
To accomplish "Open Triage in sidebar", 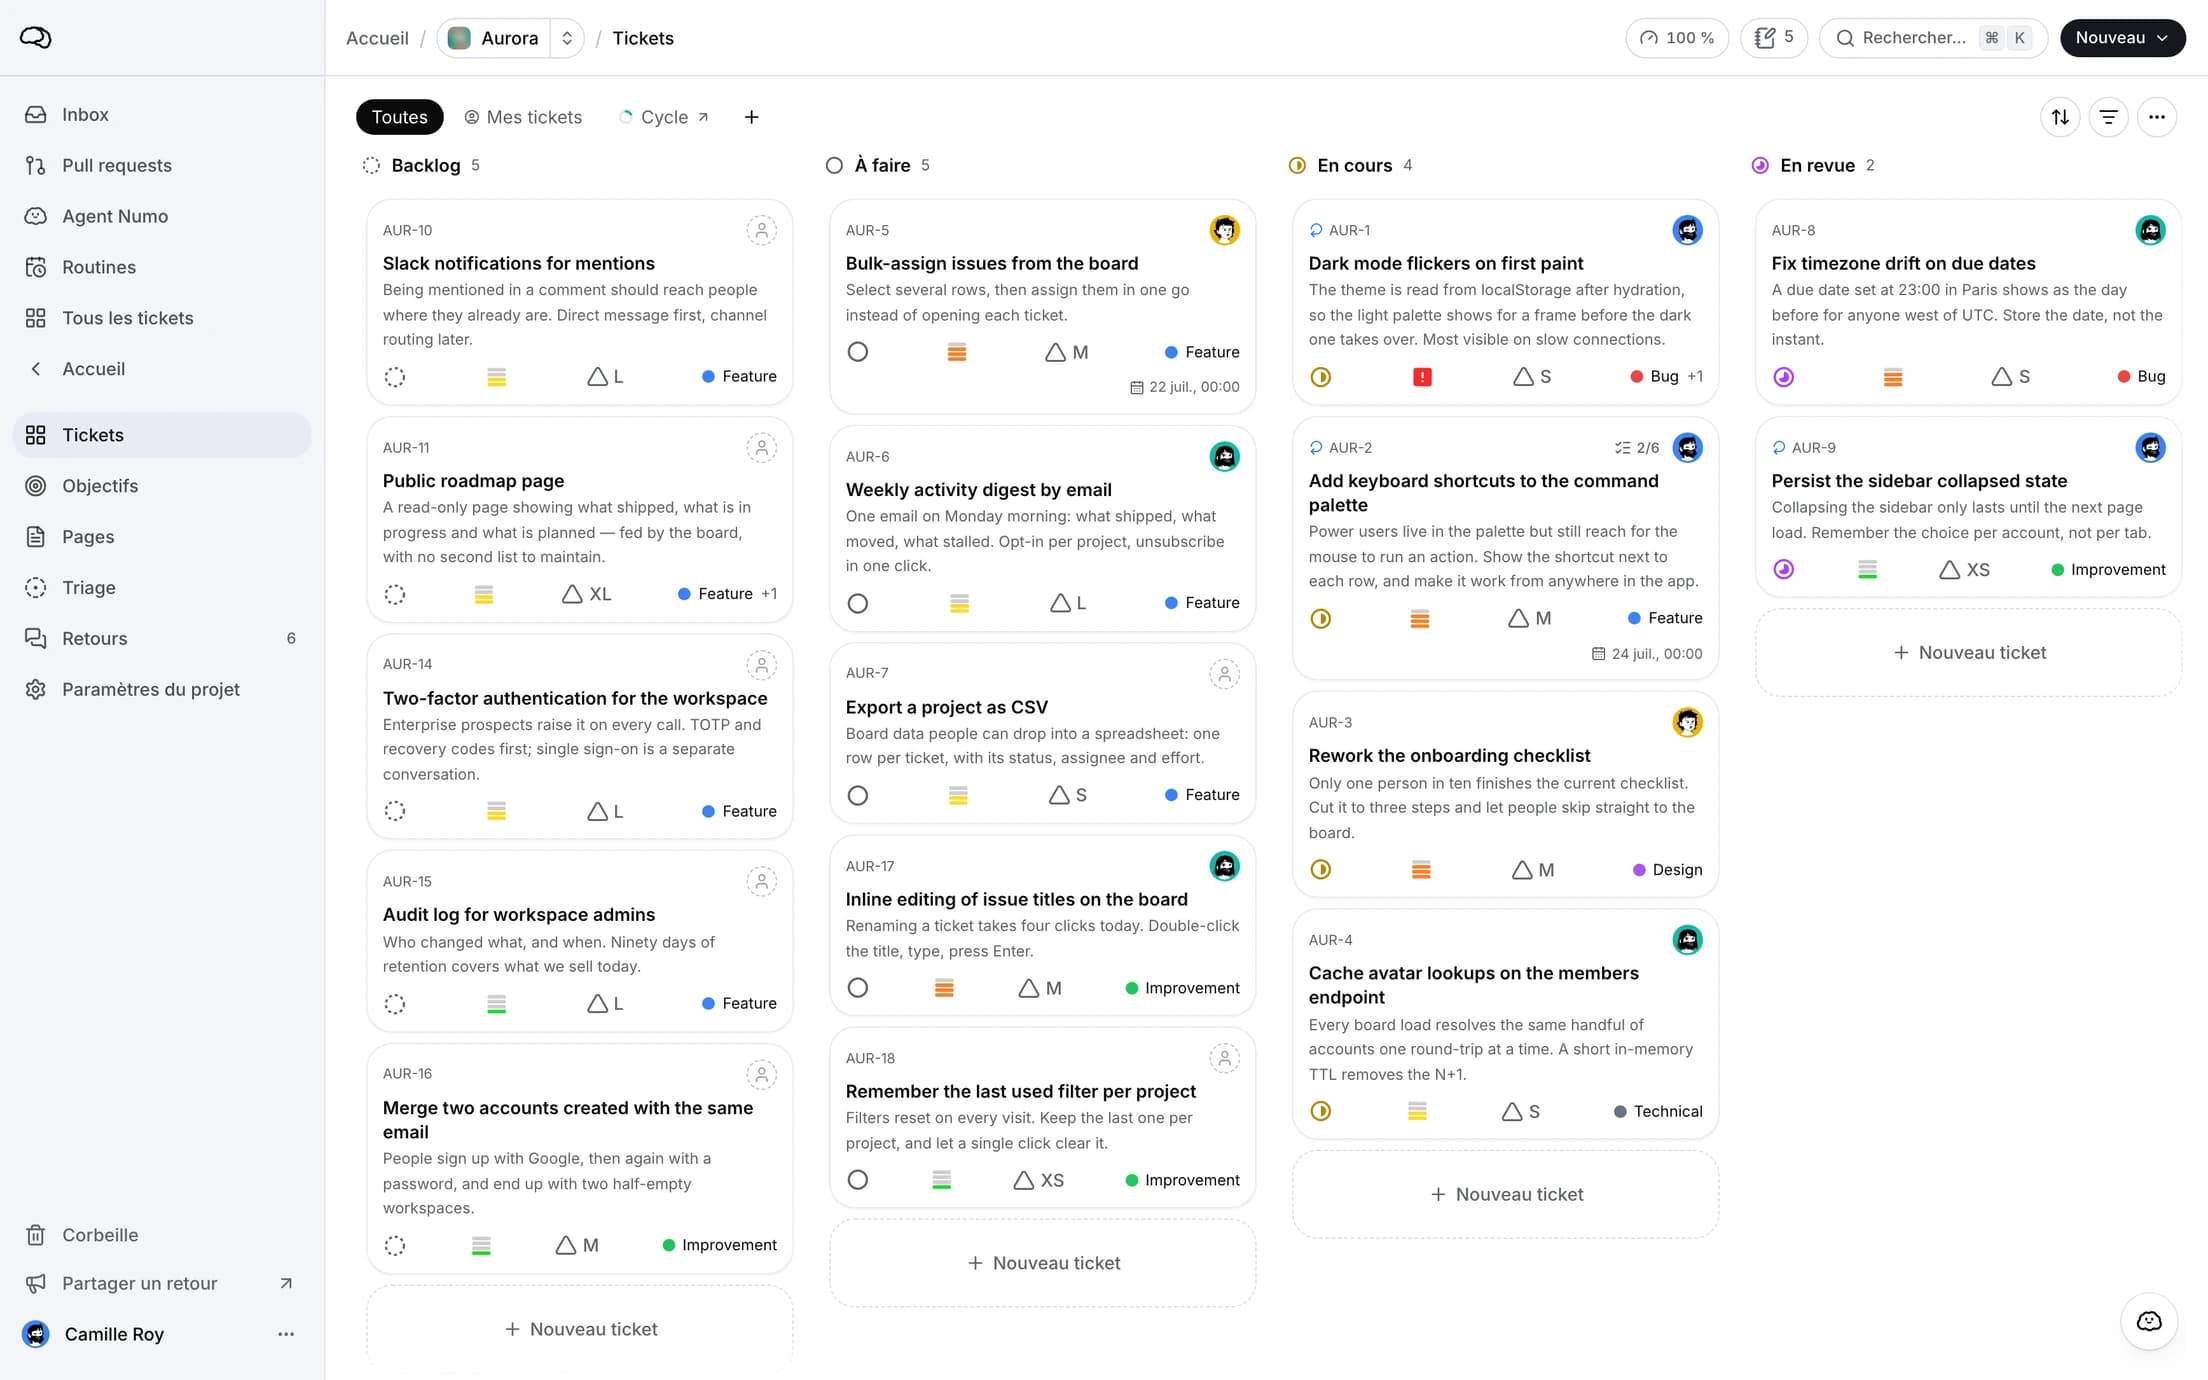I will [162, 588].
